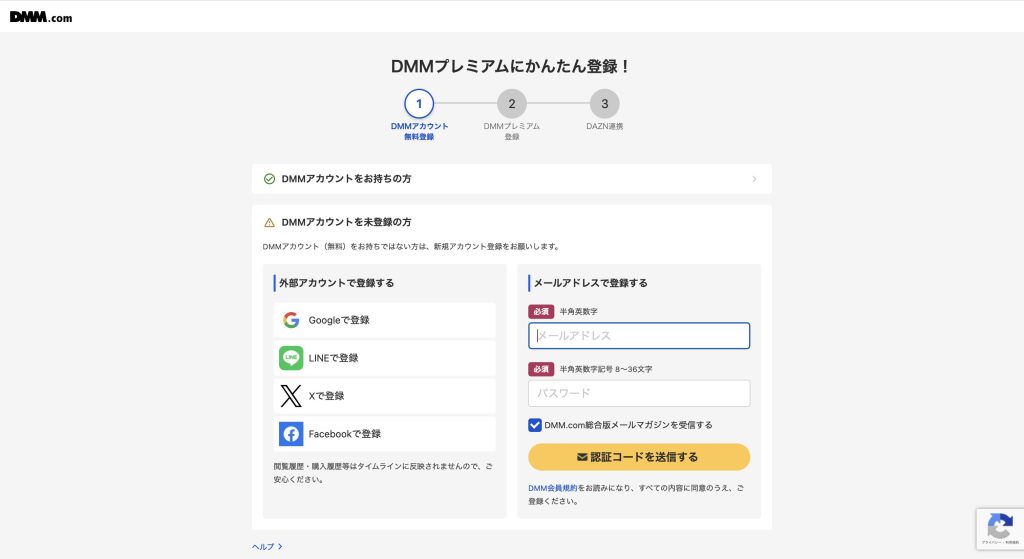Focus the メールアドレス input field
Image resolution: width=1024 pixels, height=559 pixels.
tap(639, 336)
